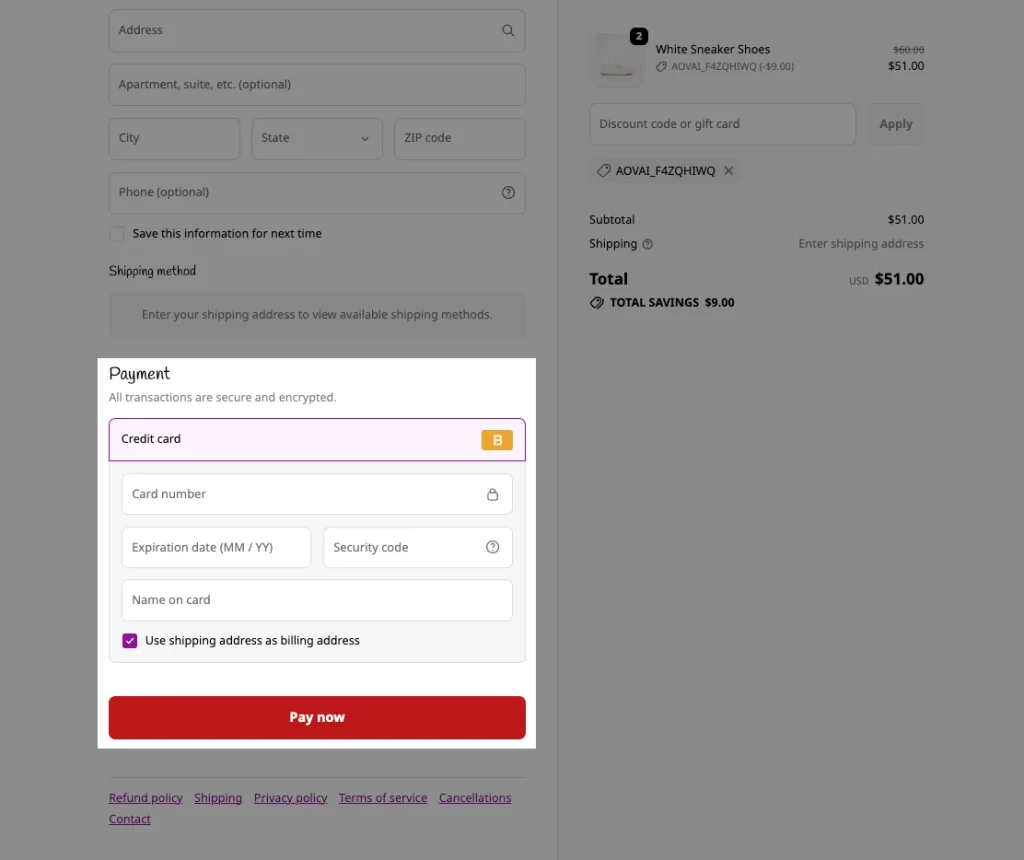Click the card number lock icon
1024x860 pixels.
[x=492, y=494]
